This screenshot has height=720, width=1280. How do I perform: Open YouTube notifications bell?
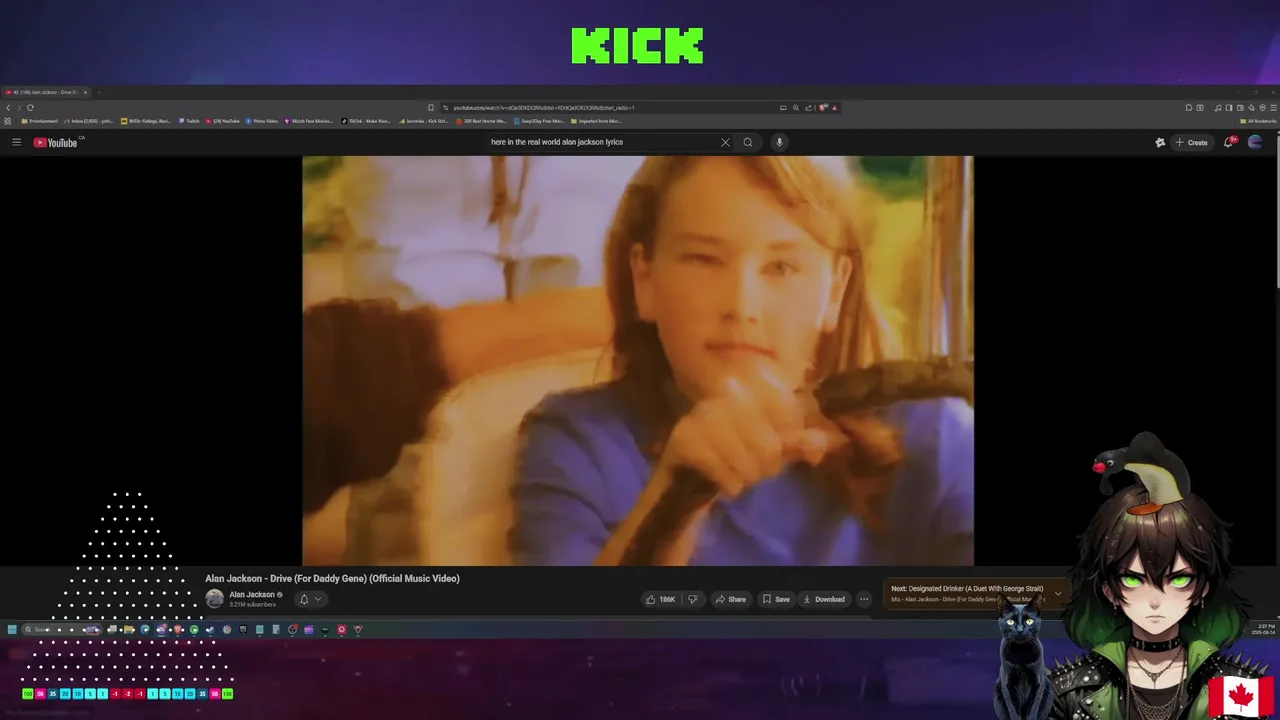[1229, 142]
